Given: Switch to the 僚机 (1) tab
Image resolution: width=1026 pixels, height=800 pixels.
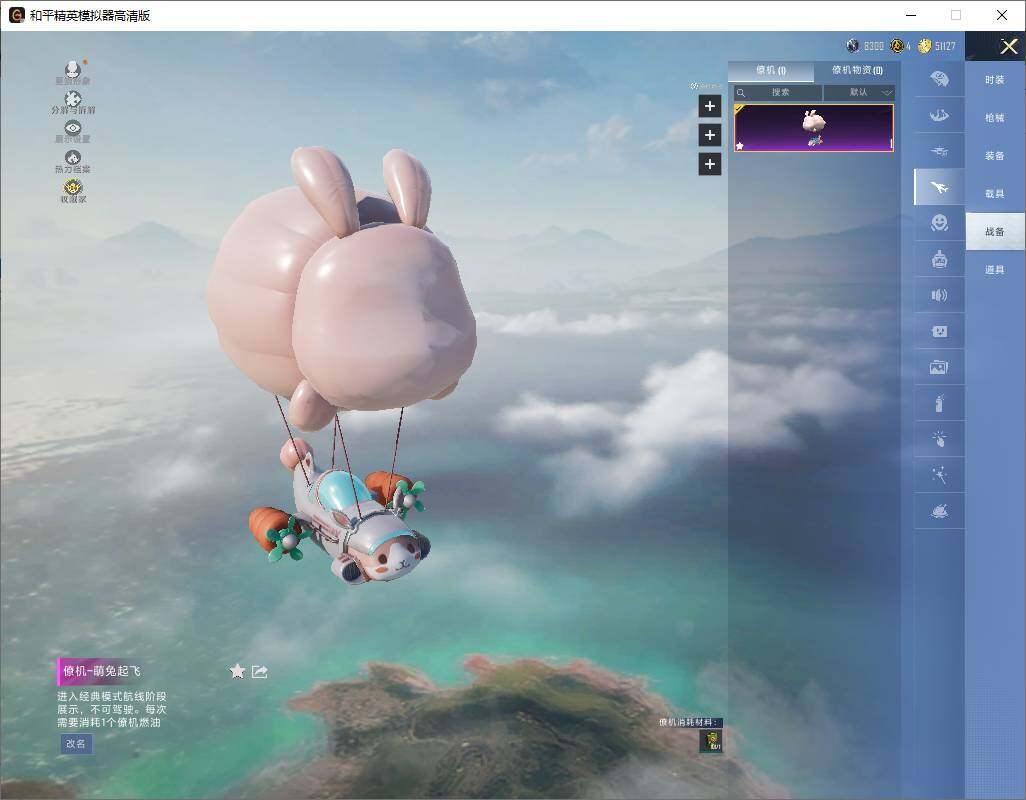Looking at the screenshot, I should [771, 71].
